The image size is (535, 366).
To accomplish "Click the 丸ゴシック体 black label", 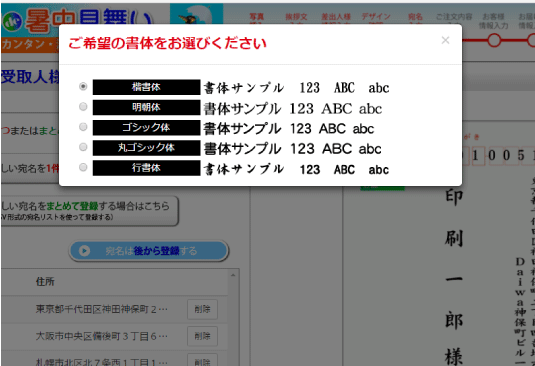I will coord(146,148).
